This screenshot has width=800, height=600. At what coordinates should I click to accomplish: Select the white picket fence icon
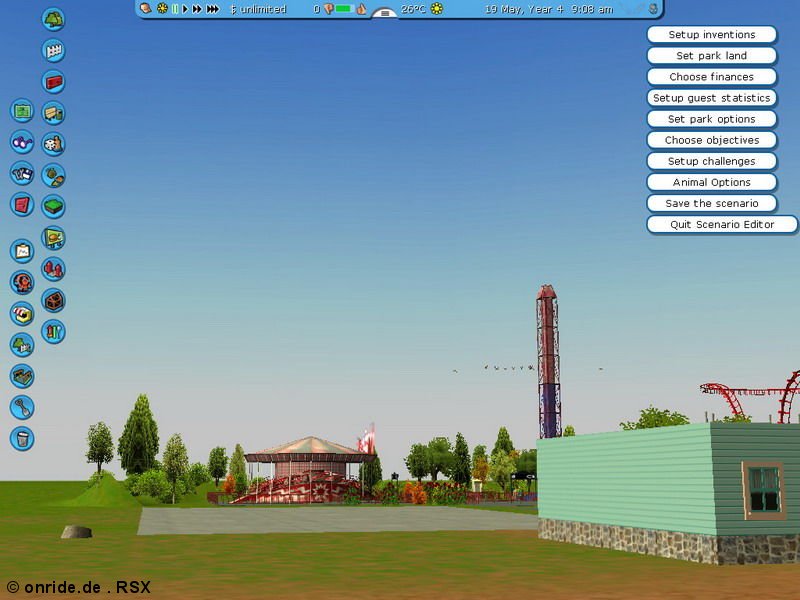pos(53,51)
